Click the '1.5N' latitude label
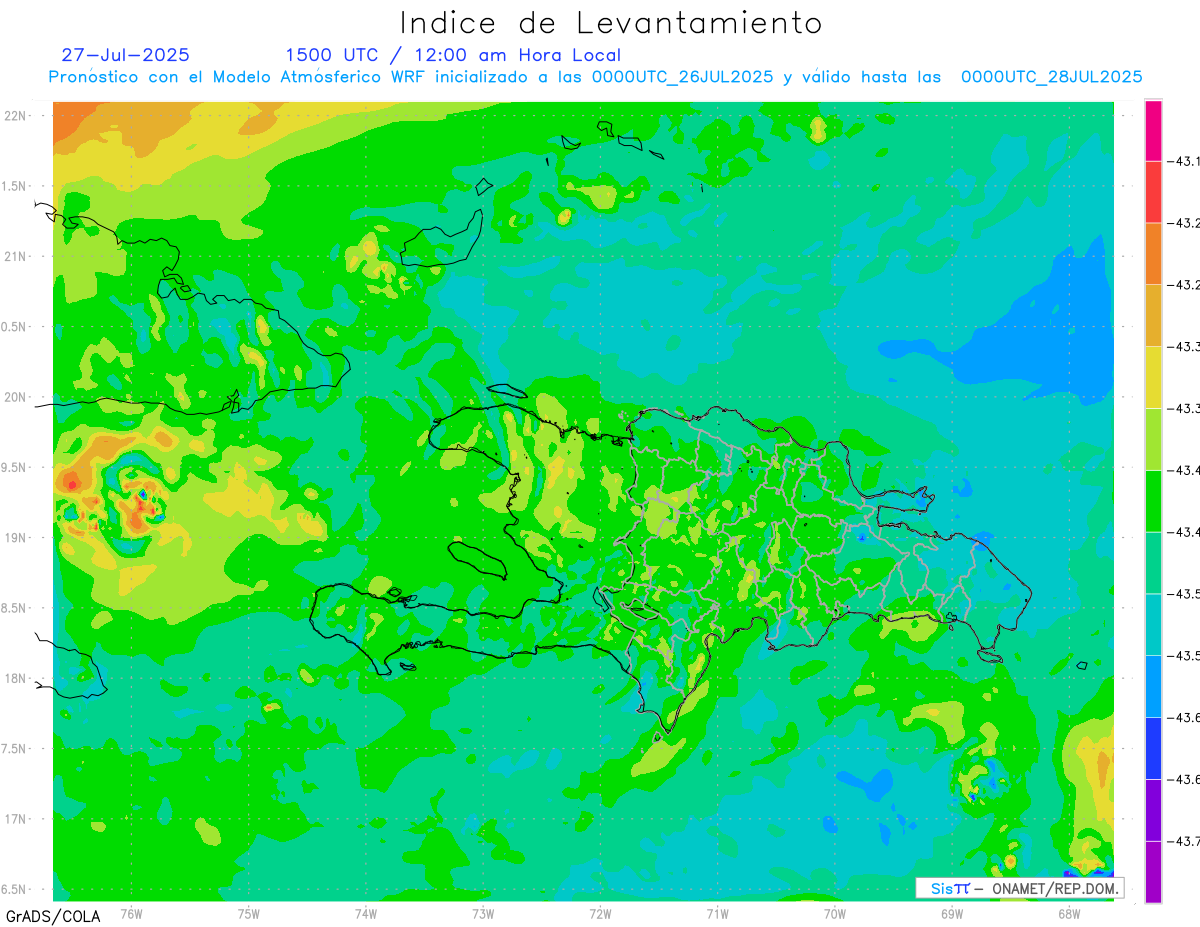The height and width of the screenshot is (927, 1200). [x=15, y=186]
